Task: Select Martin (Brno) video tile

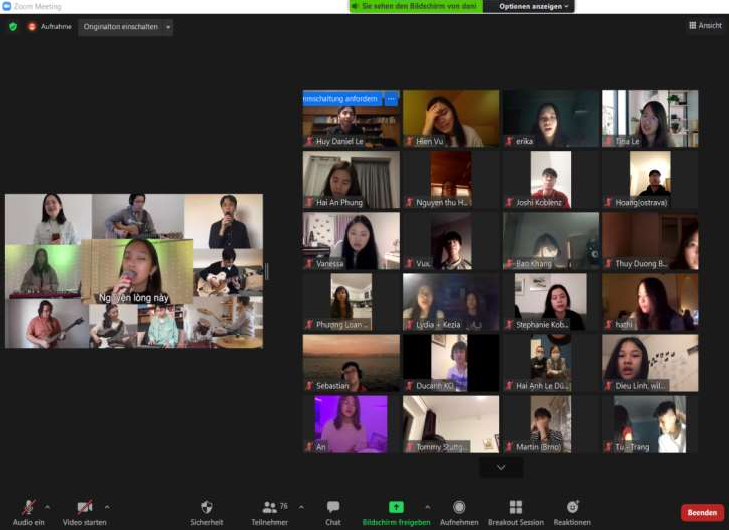Action: tap(551, 424)
